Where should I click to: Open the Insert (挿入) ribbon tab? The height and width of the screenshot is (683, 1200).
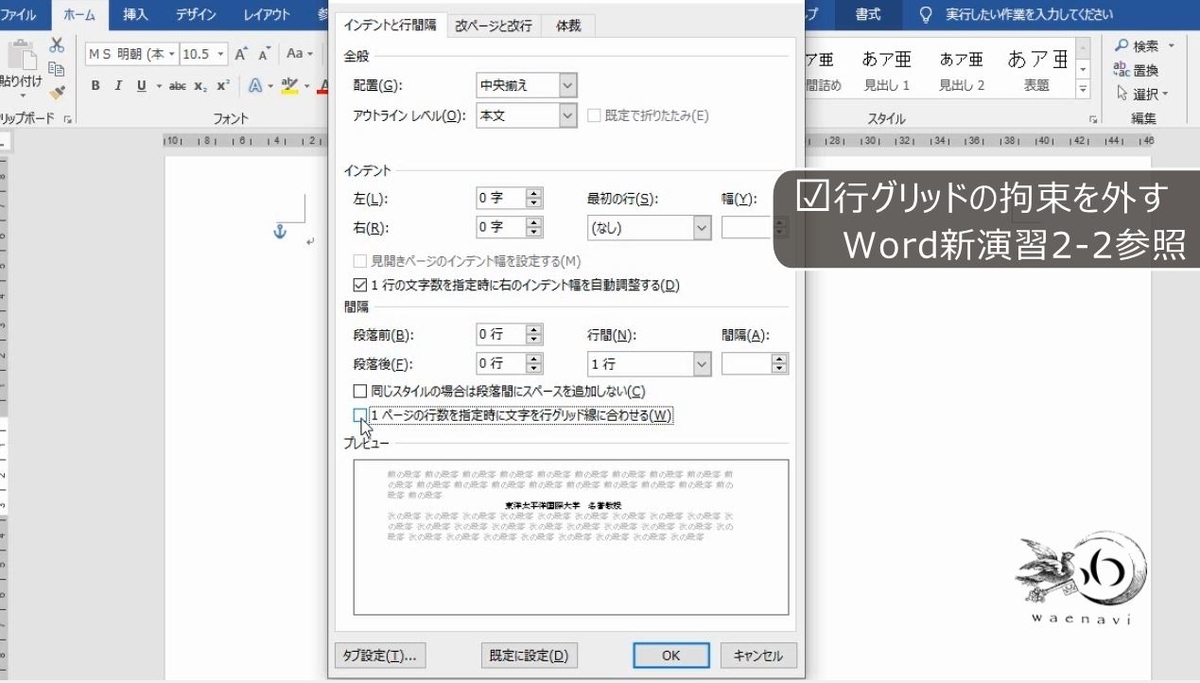pos(133,14)
